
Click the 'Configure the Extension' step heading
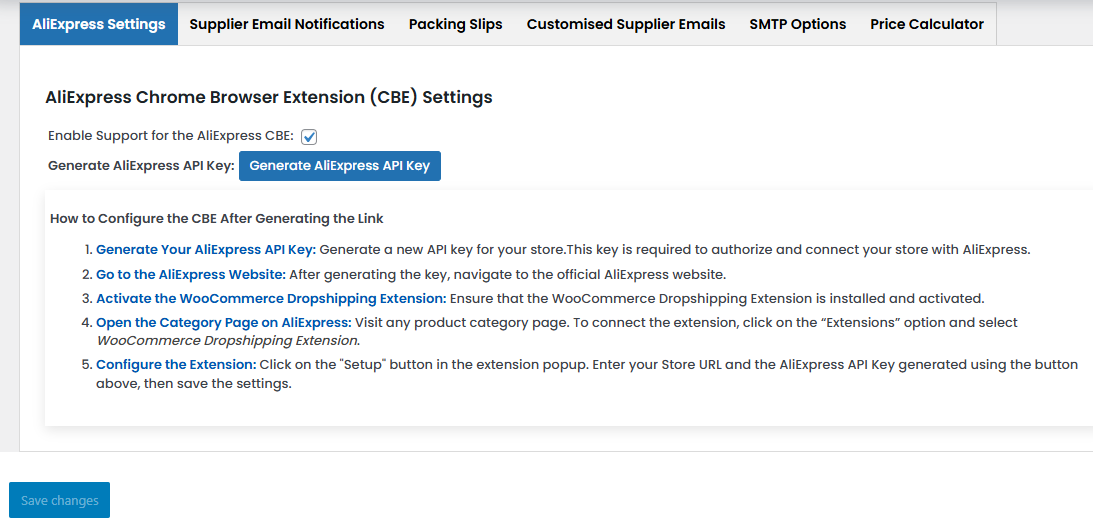click(x=176, y=365)
